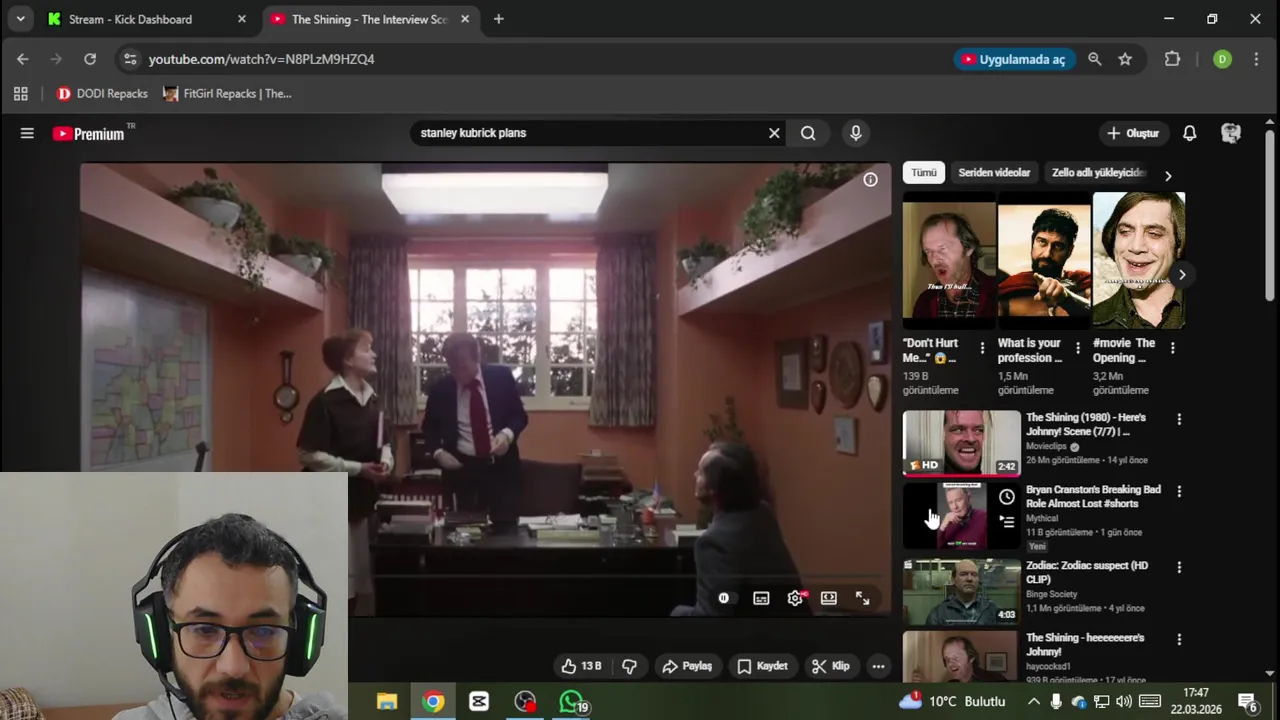The width and height of the screenshot is (1280, 720).
Task: Click the search magnifier button
Action: tap(808, 133)
